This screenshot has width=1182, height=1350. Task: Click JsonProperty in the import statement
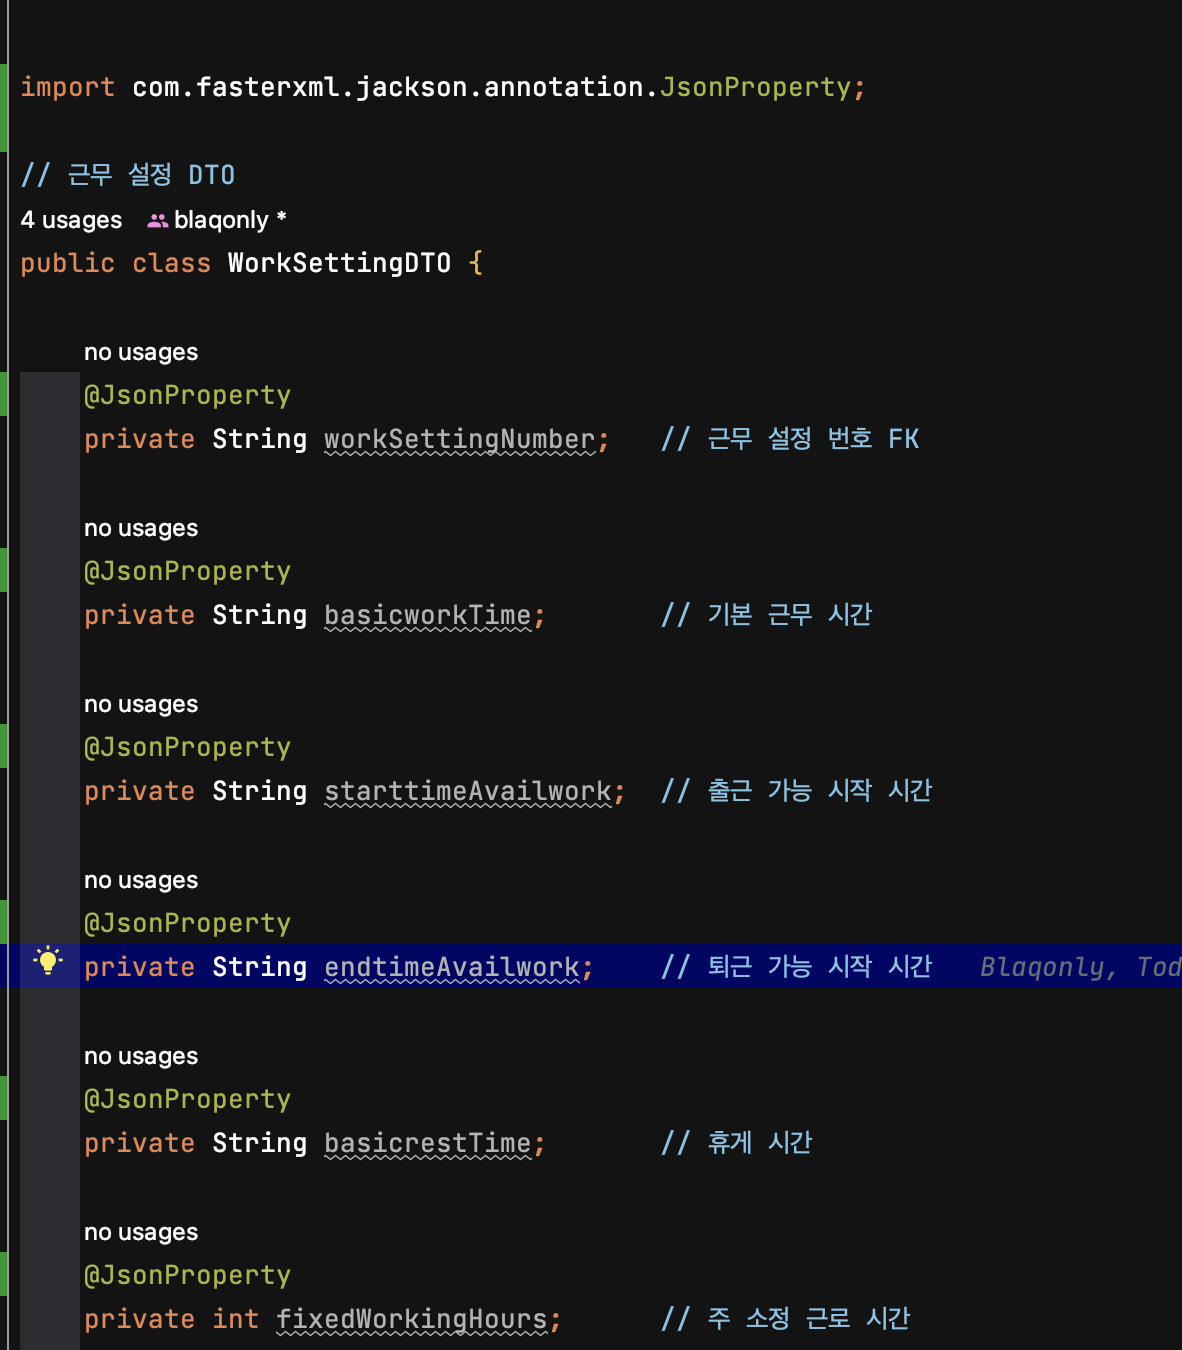[755, 88]
